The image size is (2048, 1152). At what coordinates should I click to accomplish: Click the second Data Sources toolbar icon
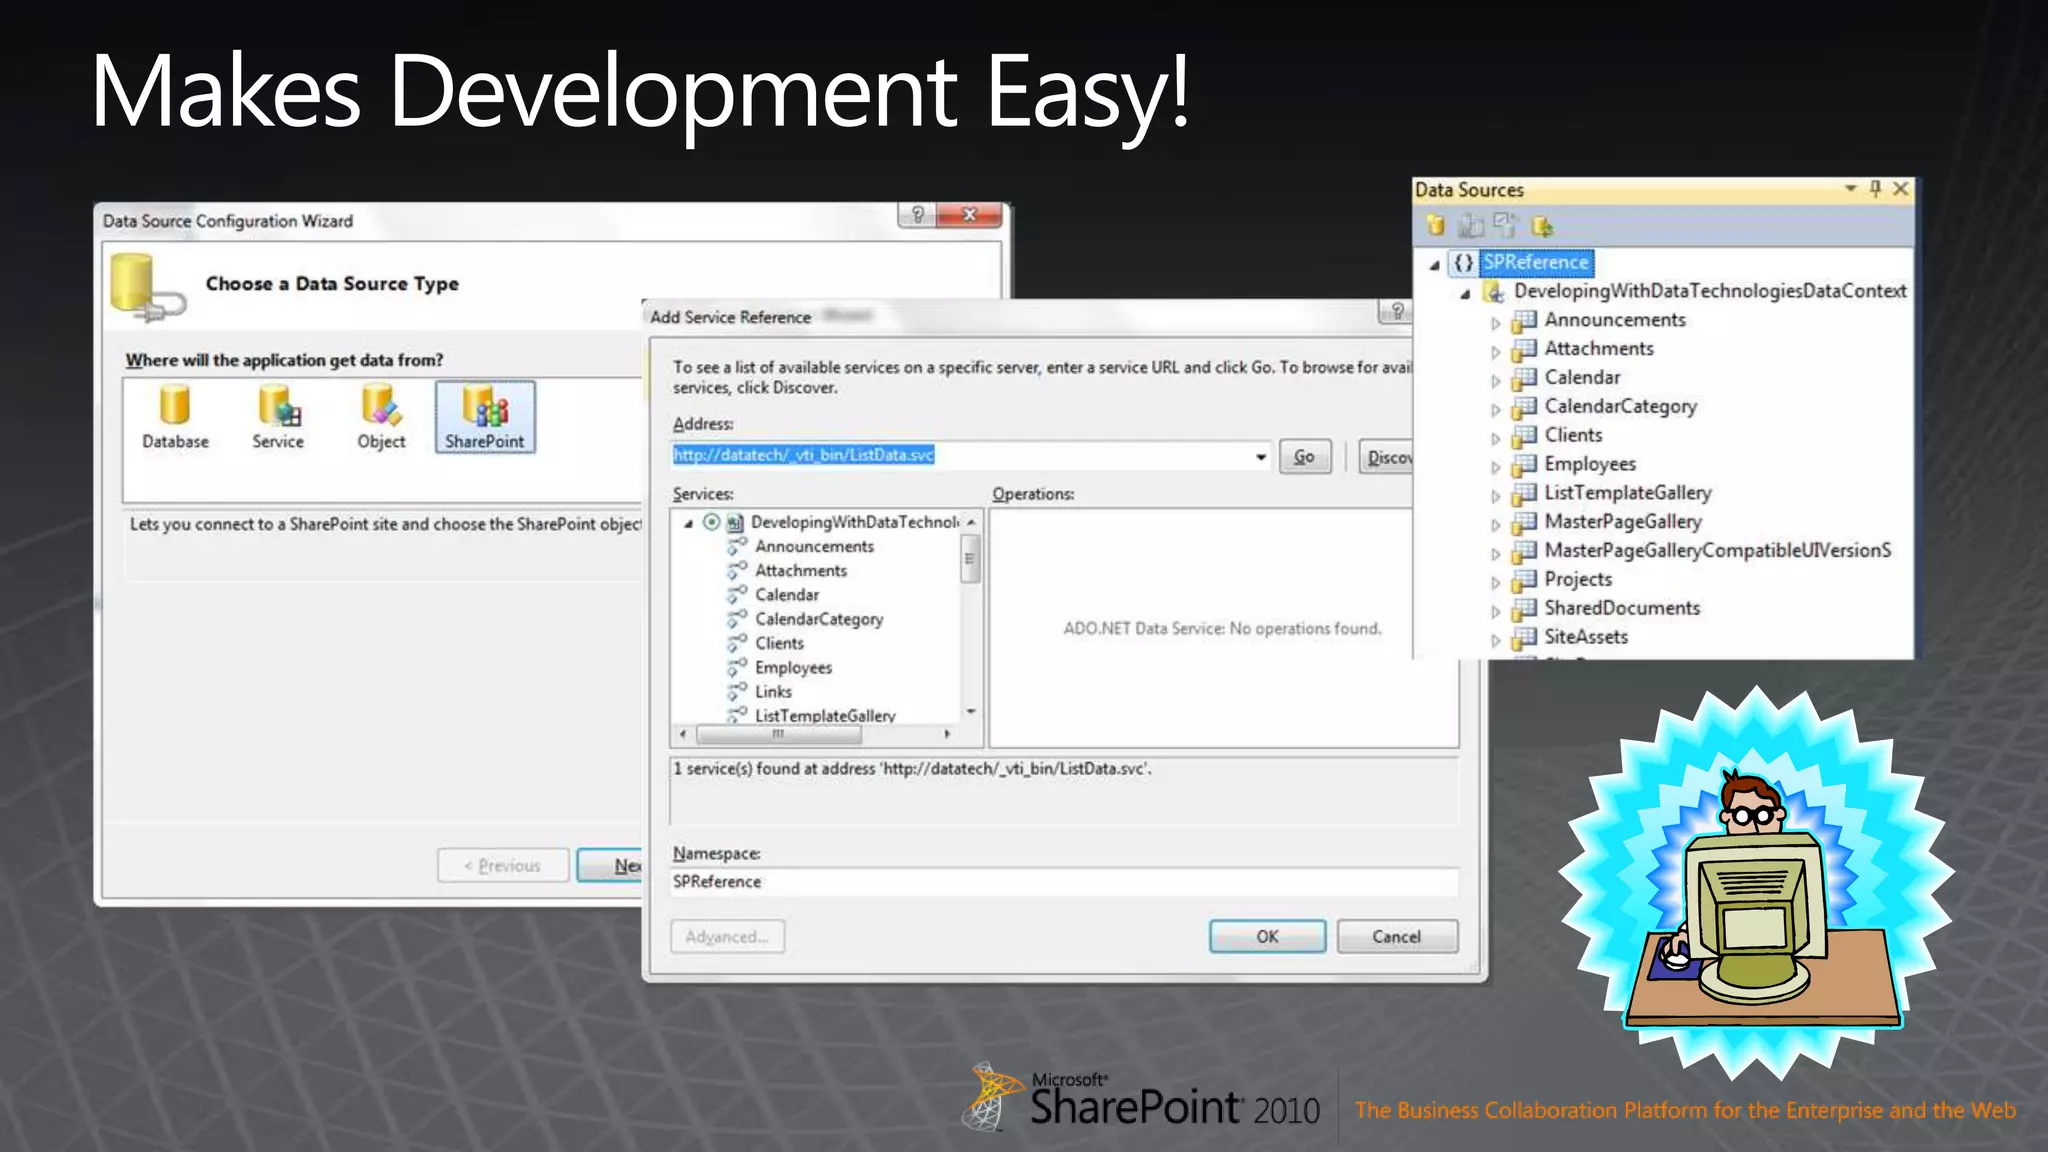click(1470, 226)
